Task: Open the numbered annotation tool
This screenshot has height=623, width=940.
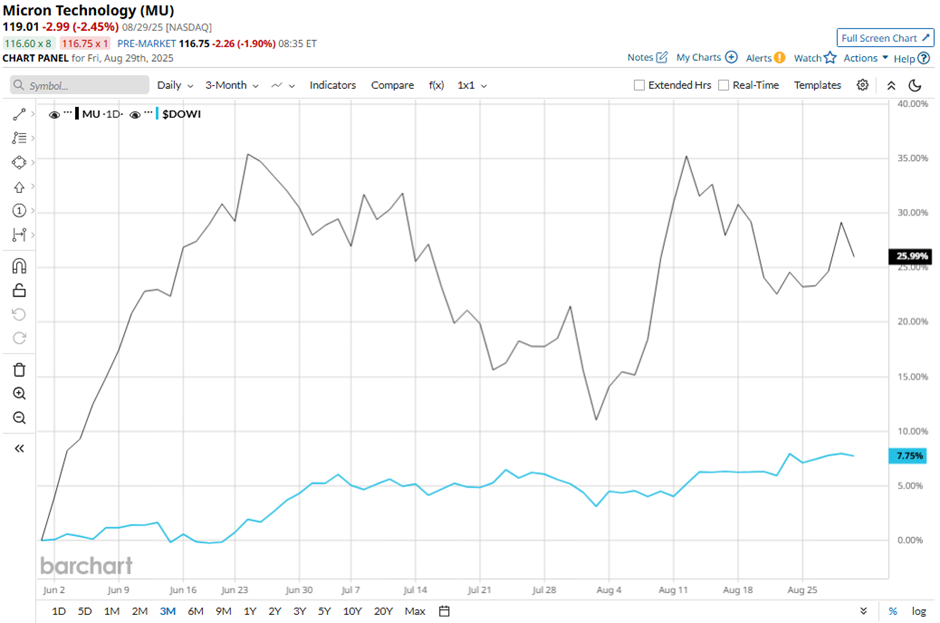Action: (19, 210)
